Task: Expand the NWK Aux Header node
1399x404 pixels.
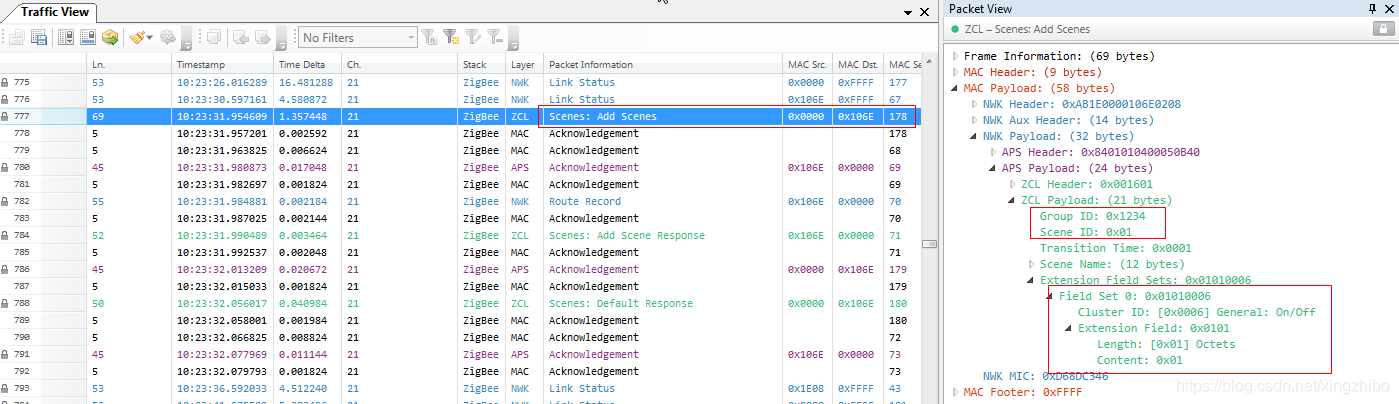Action: click(x=975, y=120)
